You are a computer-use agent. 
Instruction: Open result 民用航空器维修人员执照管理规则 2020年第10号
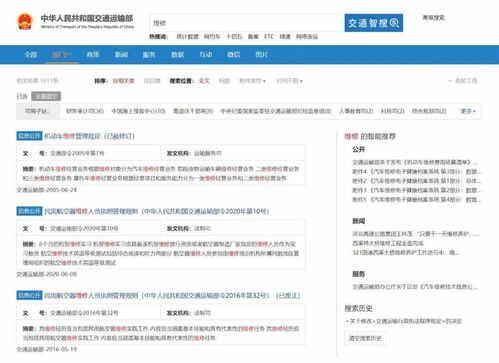pyautogui.click(x=157, y=211)
